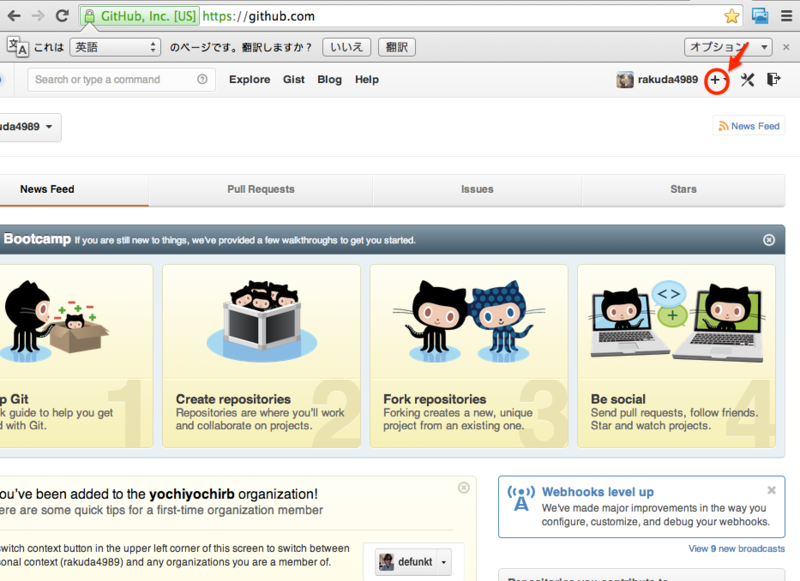Click the browser forward arrow

pos(38,16)
